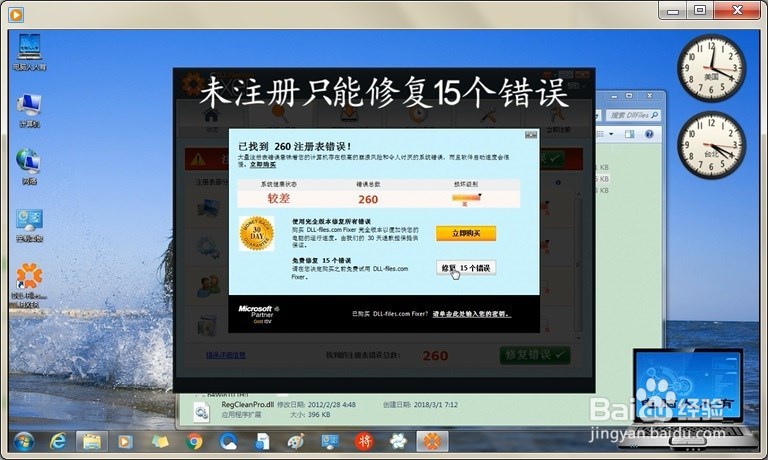Viewport: 768px width, 460px height.
Task: Select the dimmed software box category icon in list
Action: point(208,326)
